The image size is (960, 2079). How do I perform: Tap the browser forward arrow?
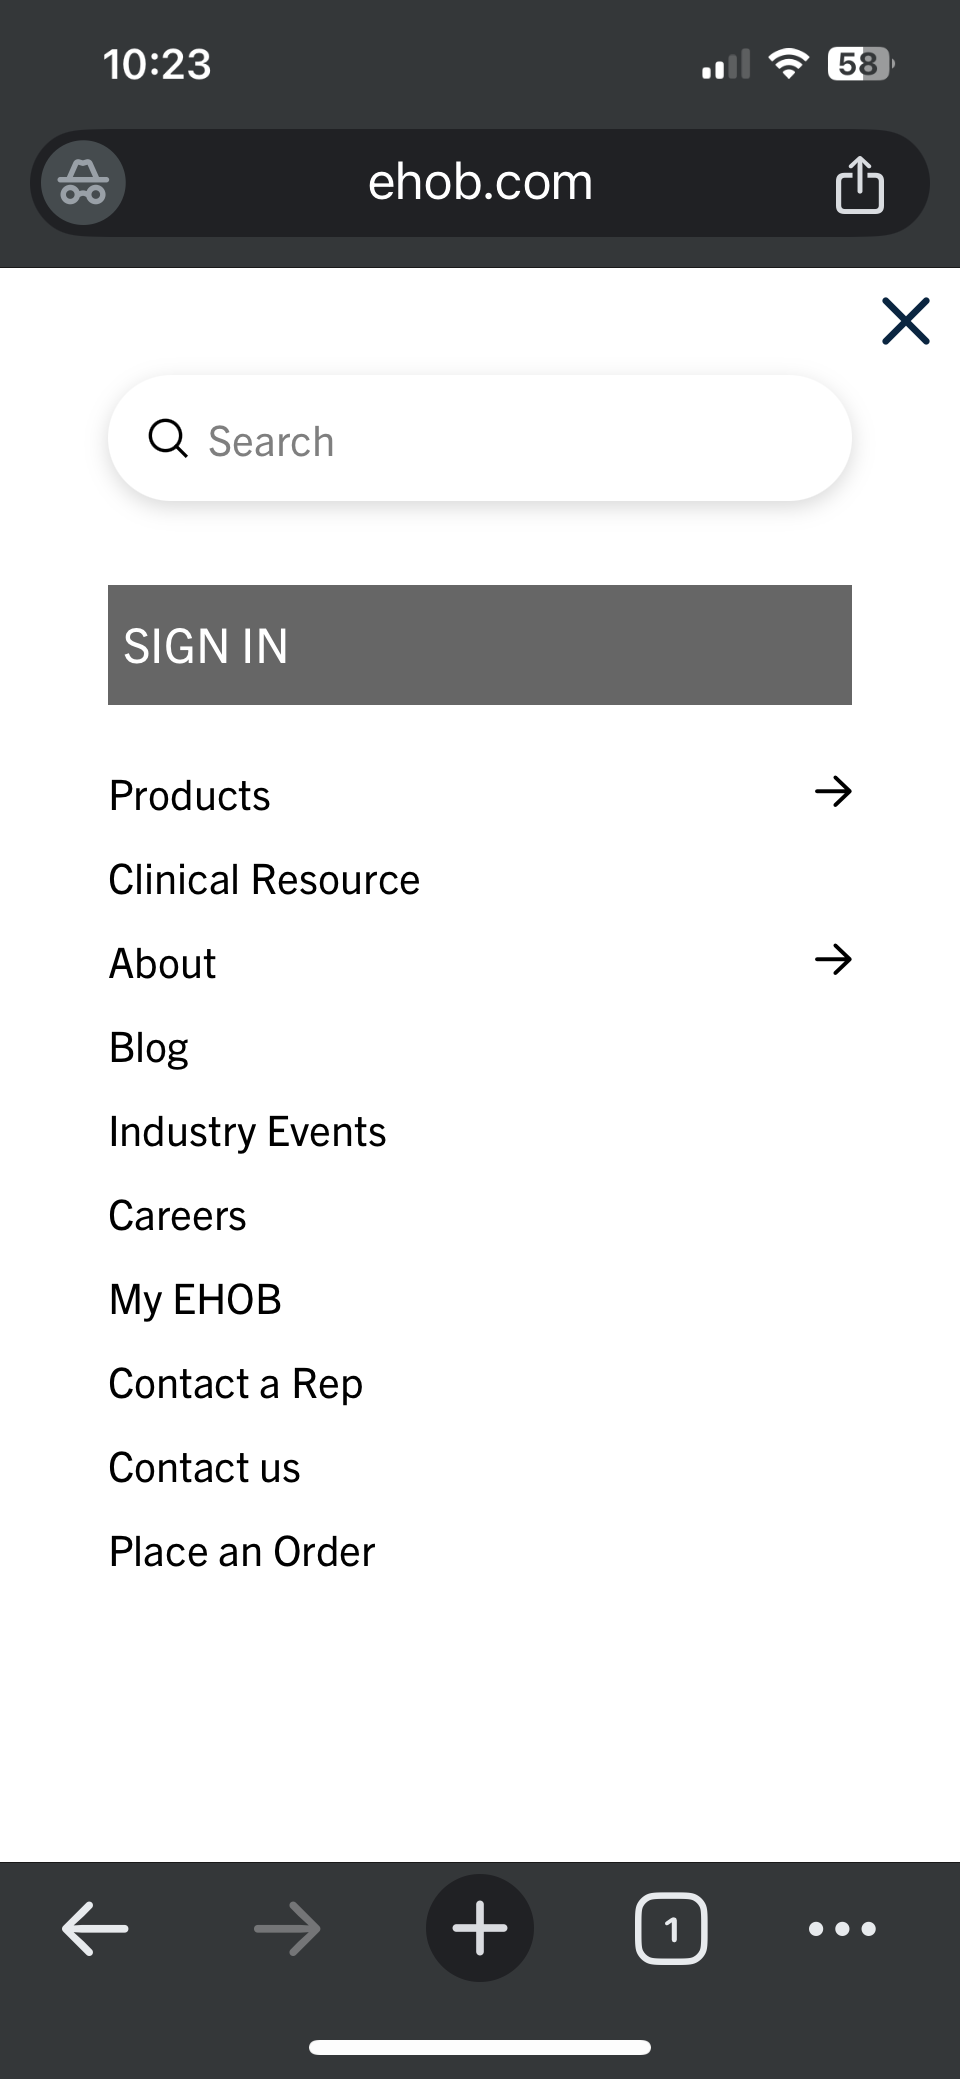pos(287,1928)
